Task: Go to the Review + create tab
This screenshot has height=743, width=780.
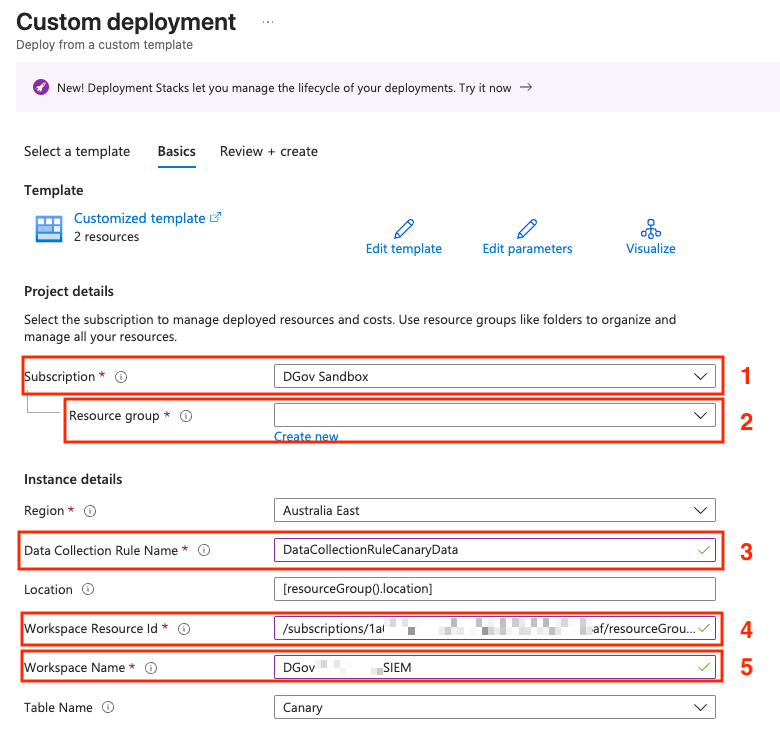Action: pos(269,151)
